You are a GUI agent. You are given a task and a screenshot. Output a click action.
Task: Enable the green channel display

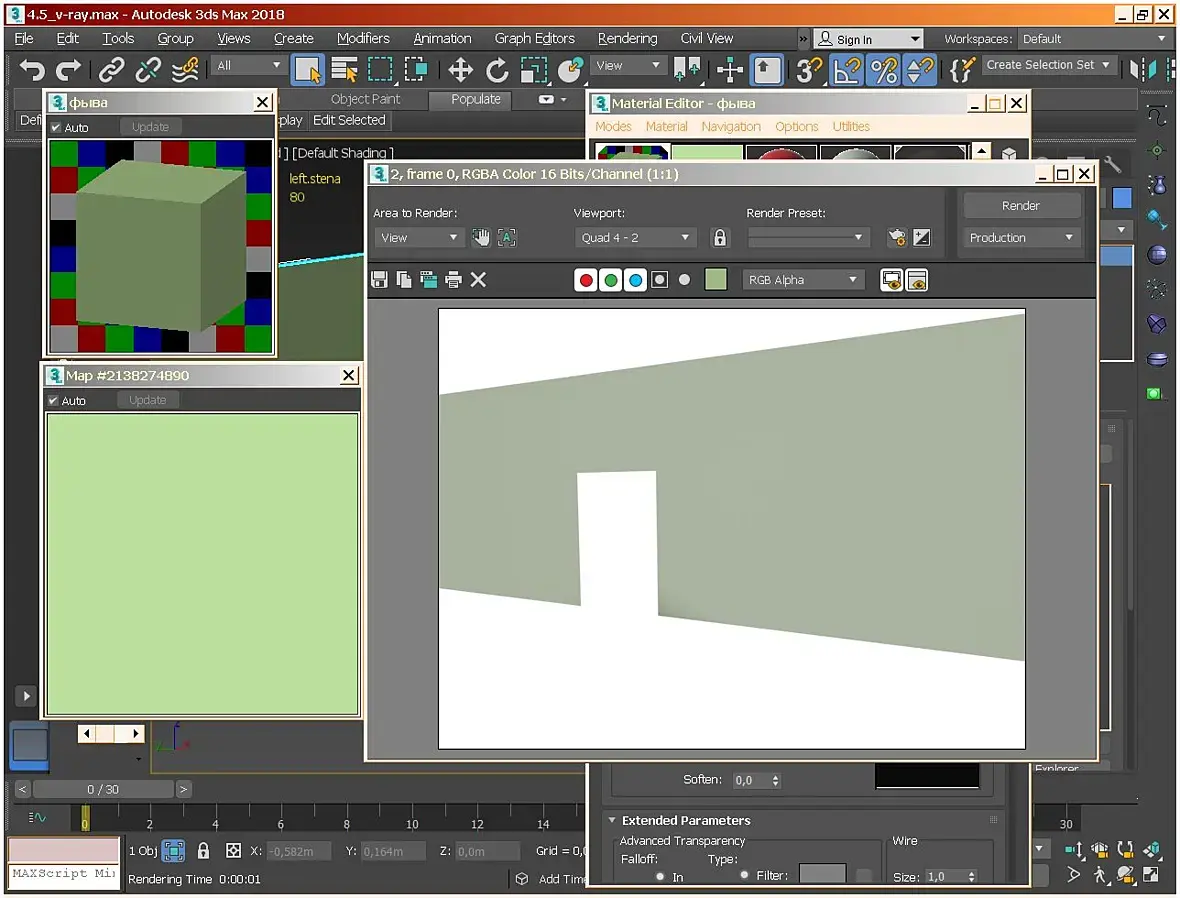[x=611, y=280]
